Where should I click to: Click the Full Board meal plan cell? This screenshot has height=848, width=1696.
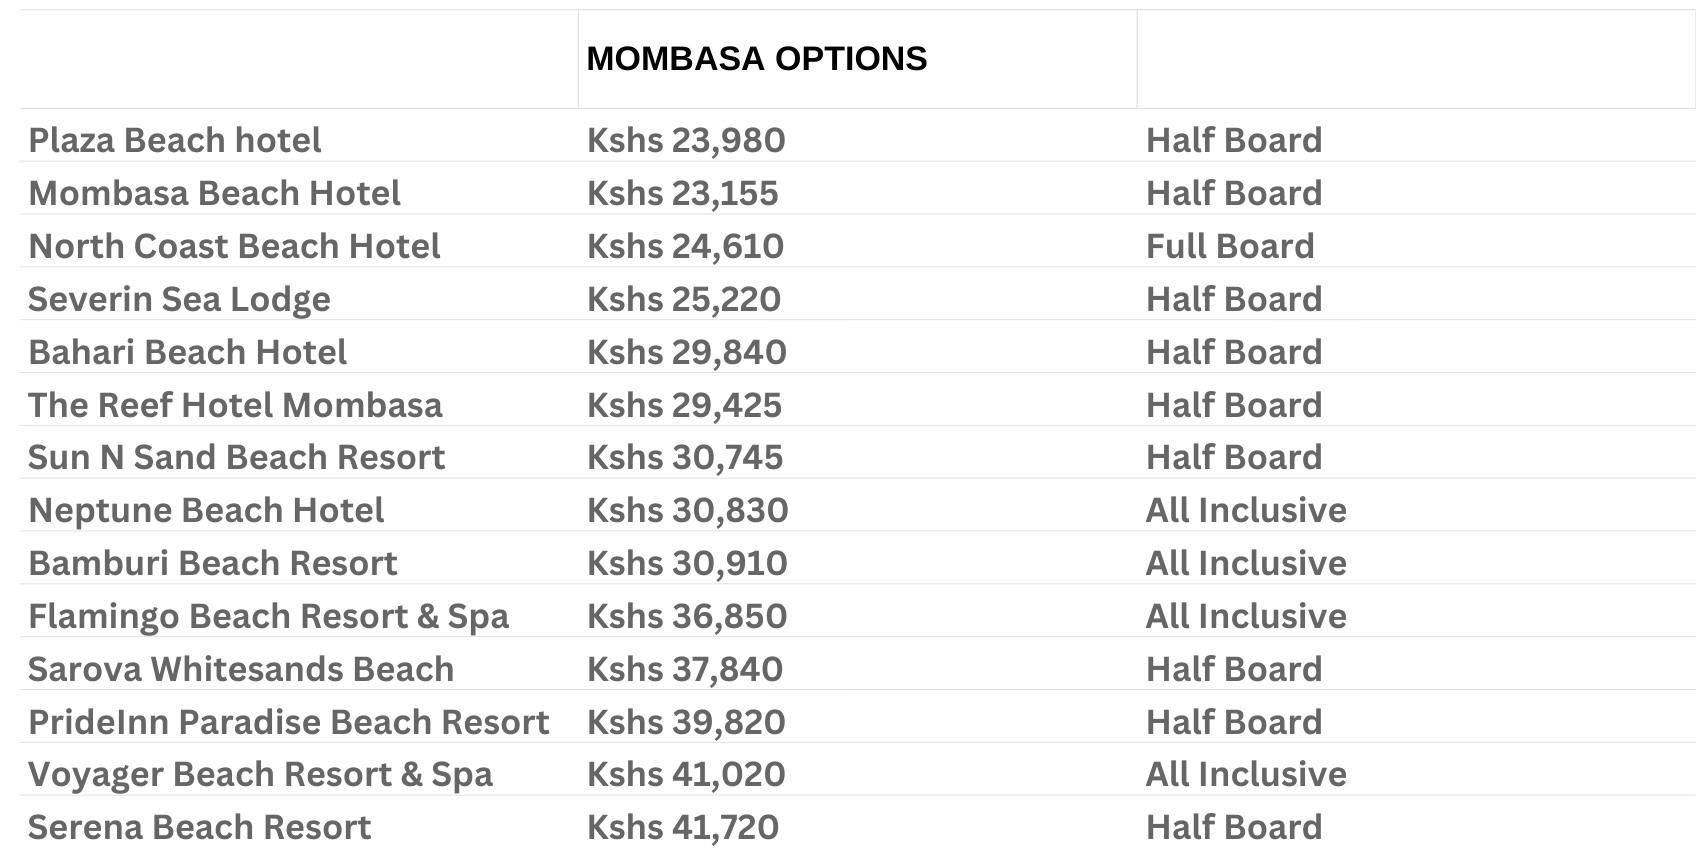(x=1230, y=246)
